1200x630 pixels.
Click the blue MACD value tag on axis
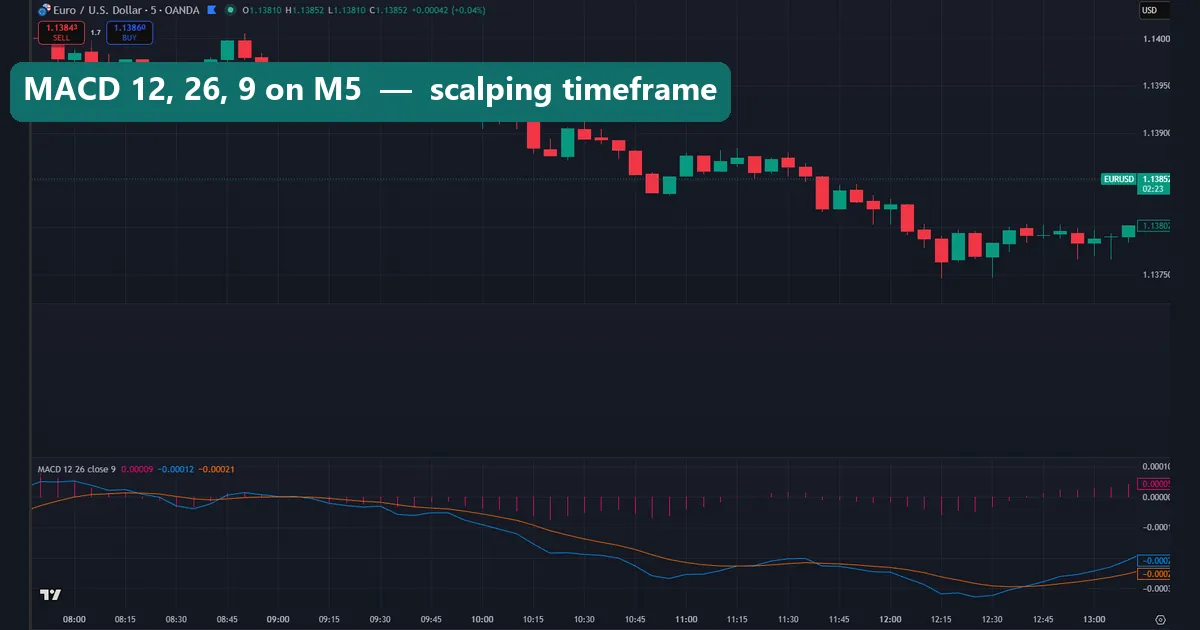(1154, 561)
